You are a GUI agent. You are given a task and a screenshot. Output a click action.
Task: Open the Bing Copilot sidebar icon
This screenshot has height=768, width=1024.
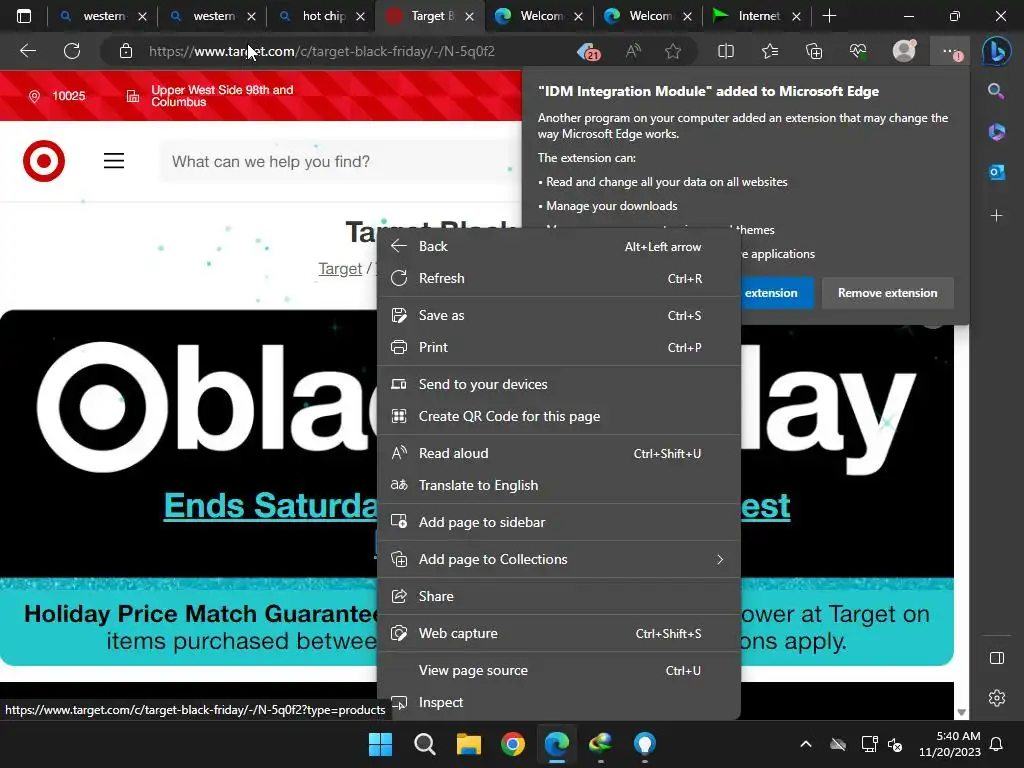point(997,51)
